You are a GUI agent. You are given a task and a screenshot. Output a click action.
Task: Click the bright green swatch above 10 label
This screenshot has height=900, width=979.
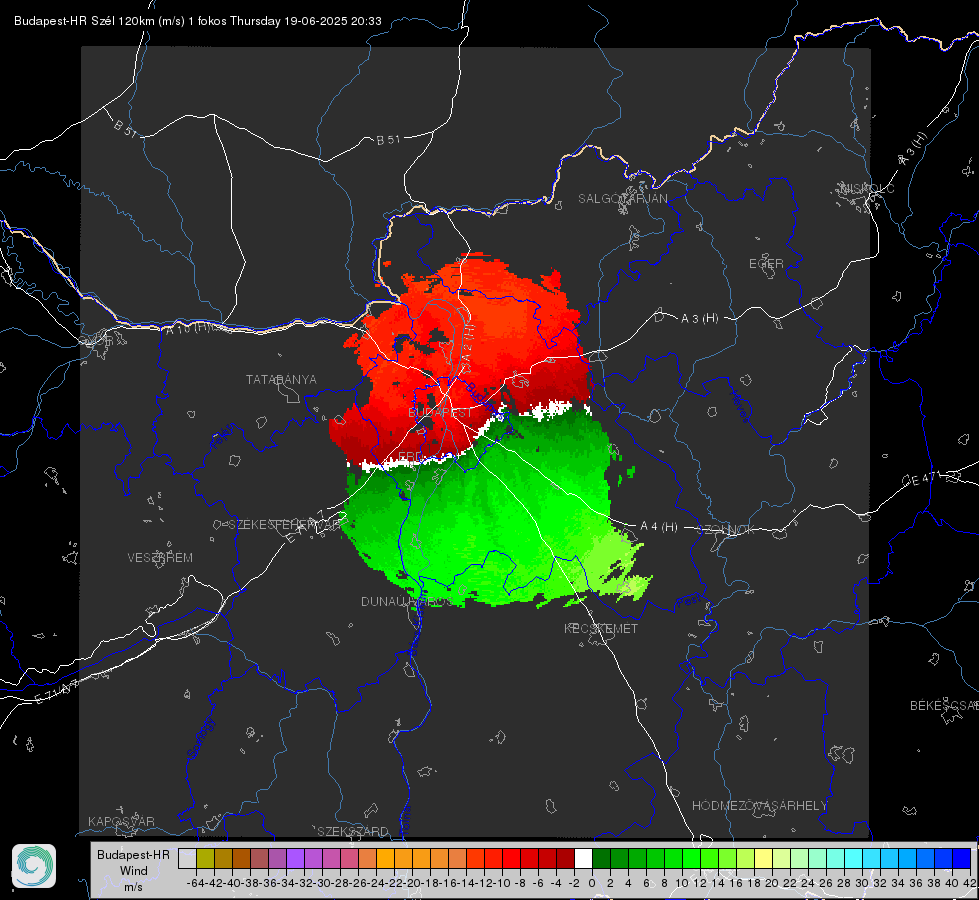[691, 858]
